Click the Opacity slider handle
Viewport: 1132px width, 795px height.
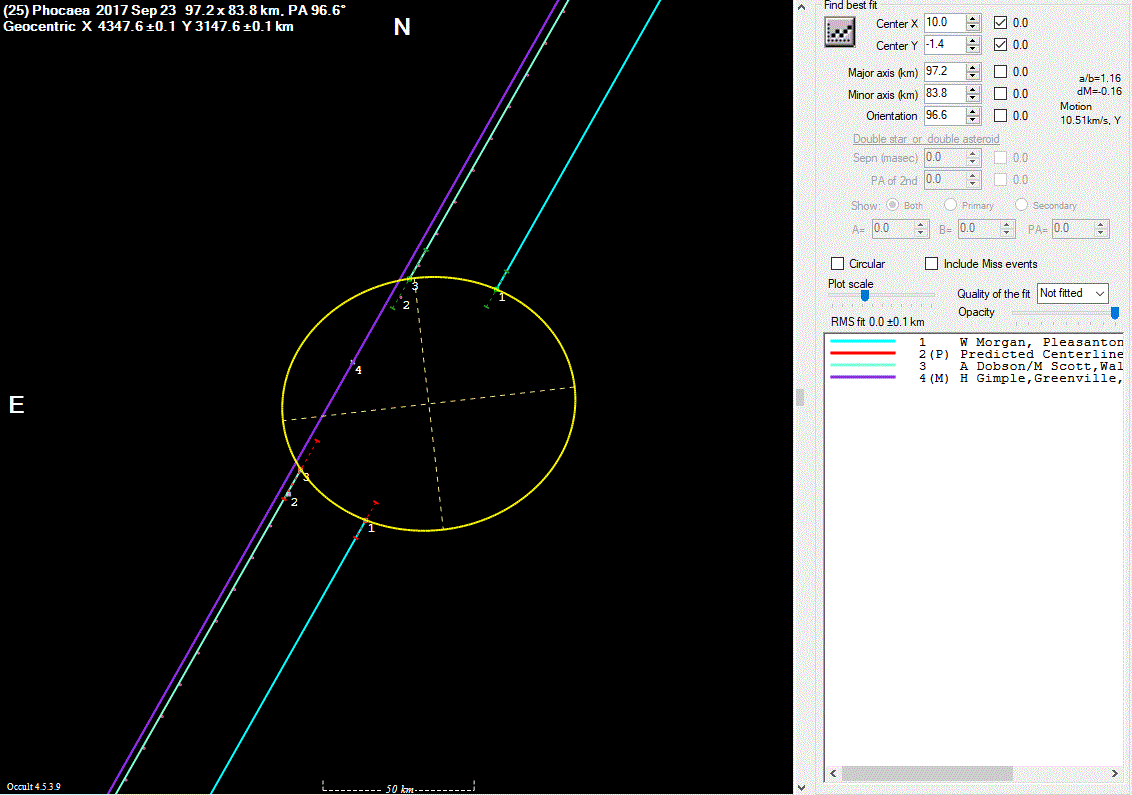tap(1115, 313)
